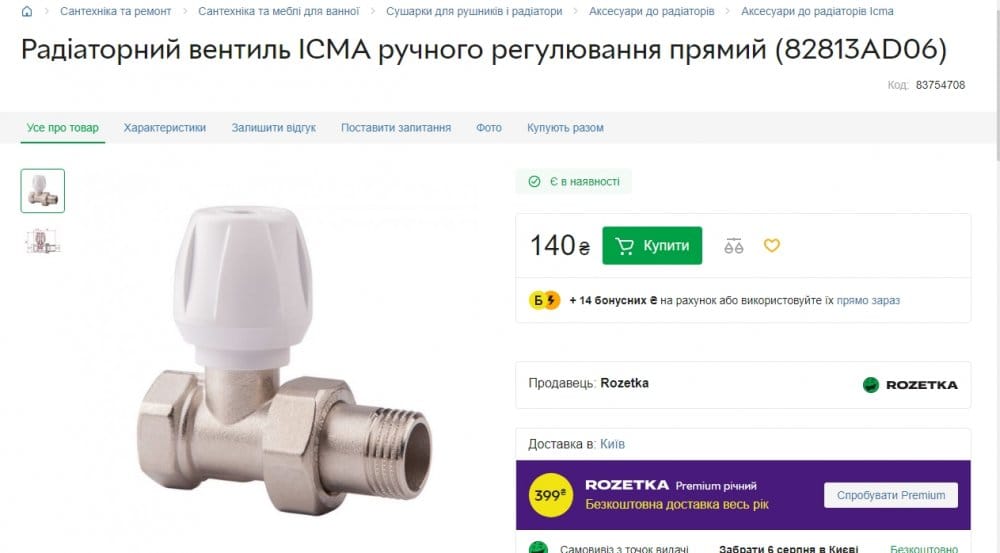
Task: Add product to comparison scales icon
Action: 733,246
